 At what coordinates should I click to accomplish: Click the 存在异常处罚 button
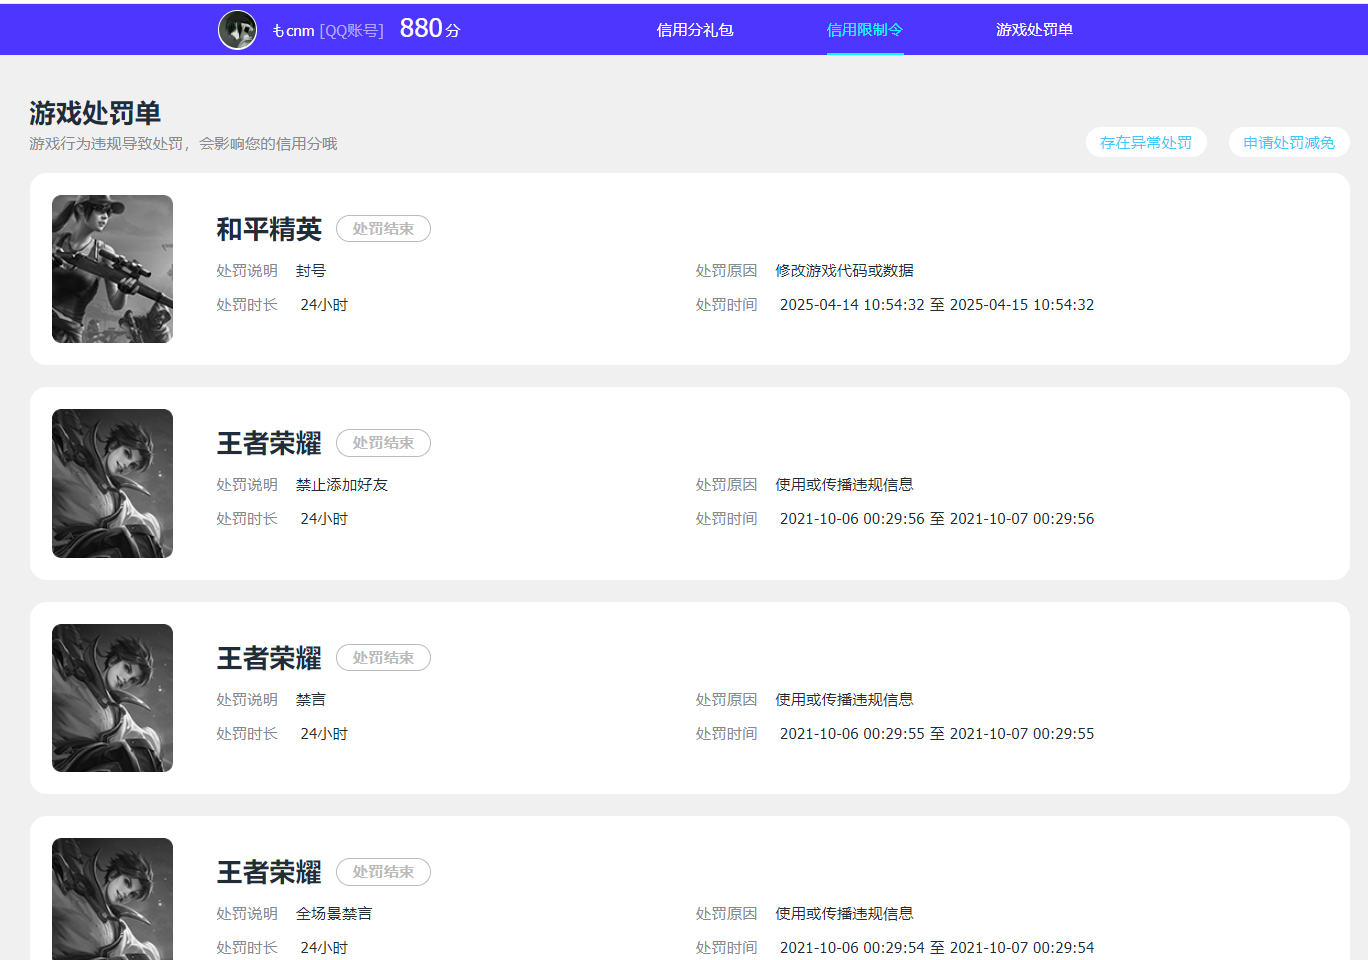pos(1146,143)
